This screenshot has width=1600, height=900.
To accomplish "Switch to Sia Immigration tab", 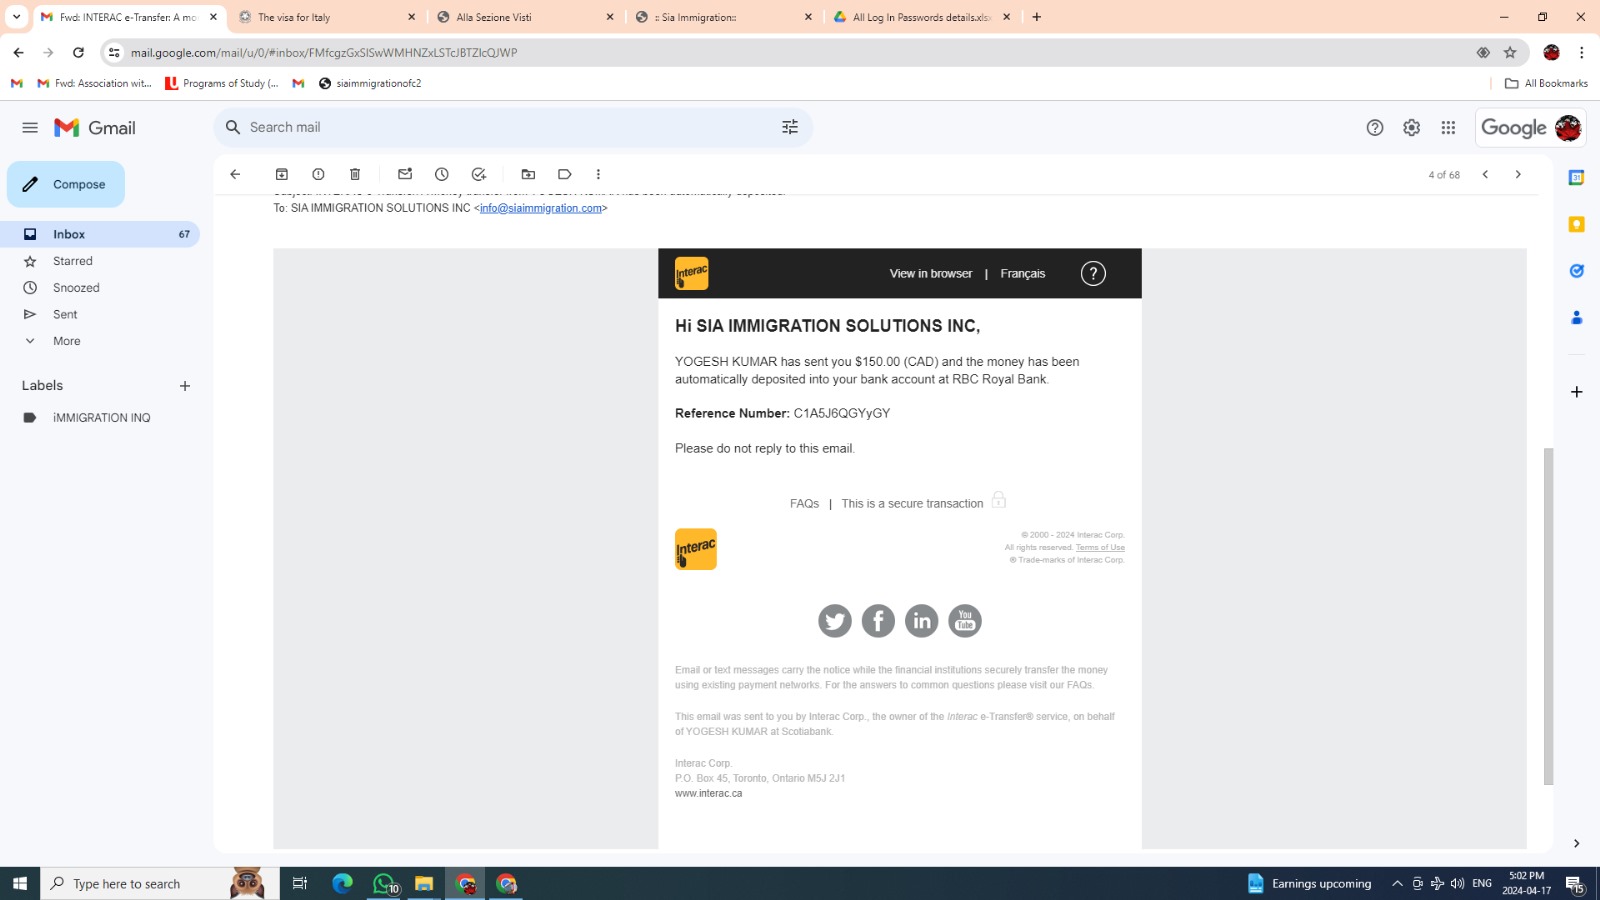I will [x=725, y=17].
